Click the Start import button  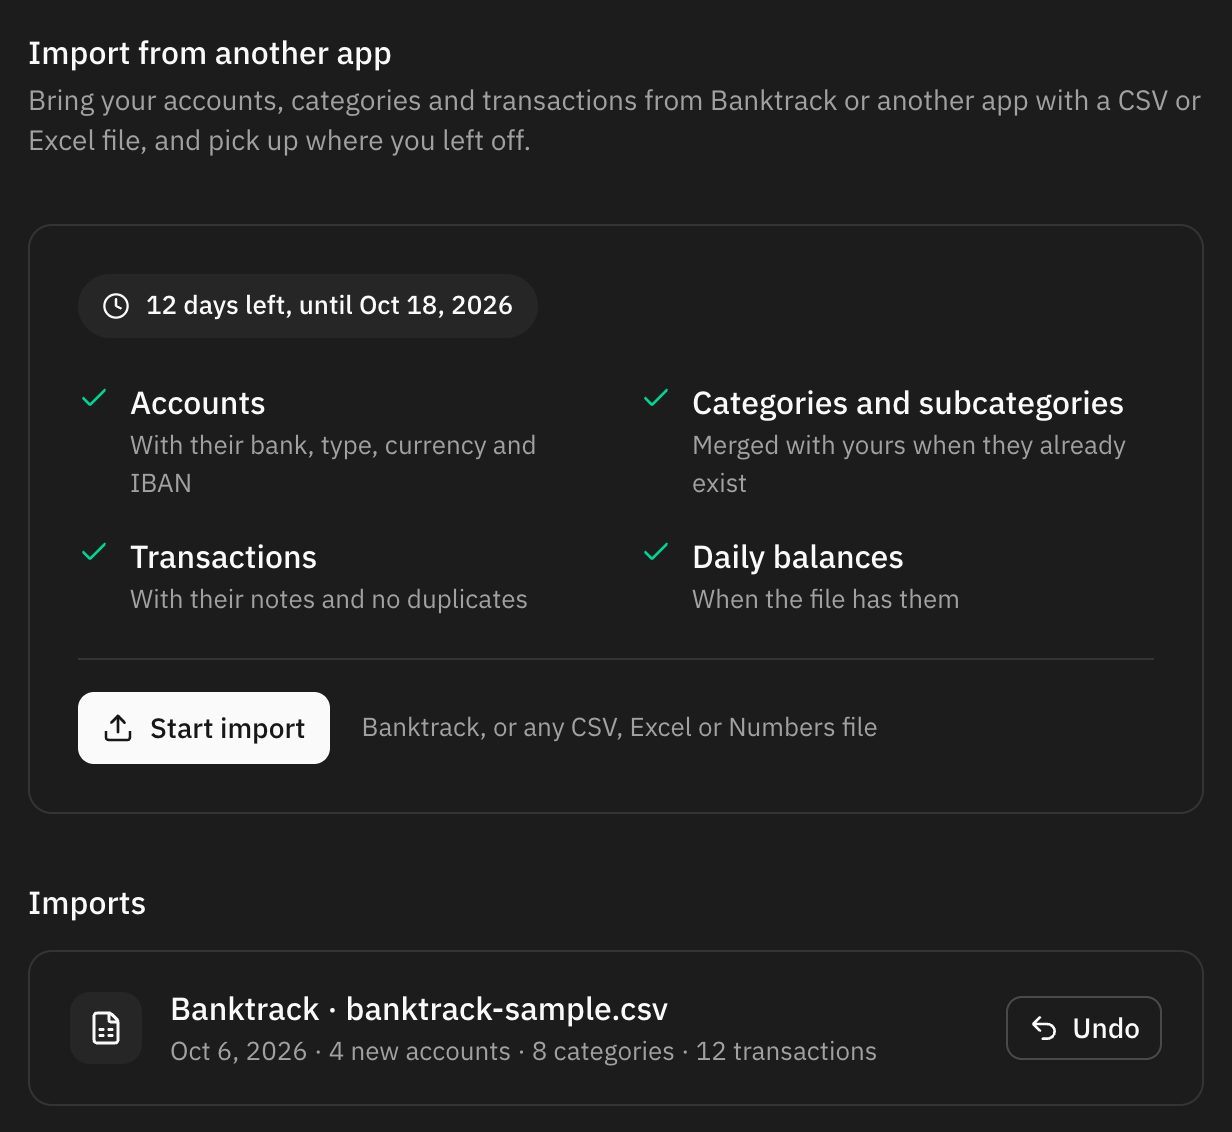204,728
